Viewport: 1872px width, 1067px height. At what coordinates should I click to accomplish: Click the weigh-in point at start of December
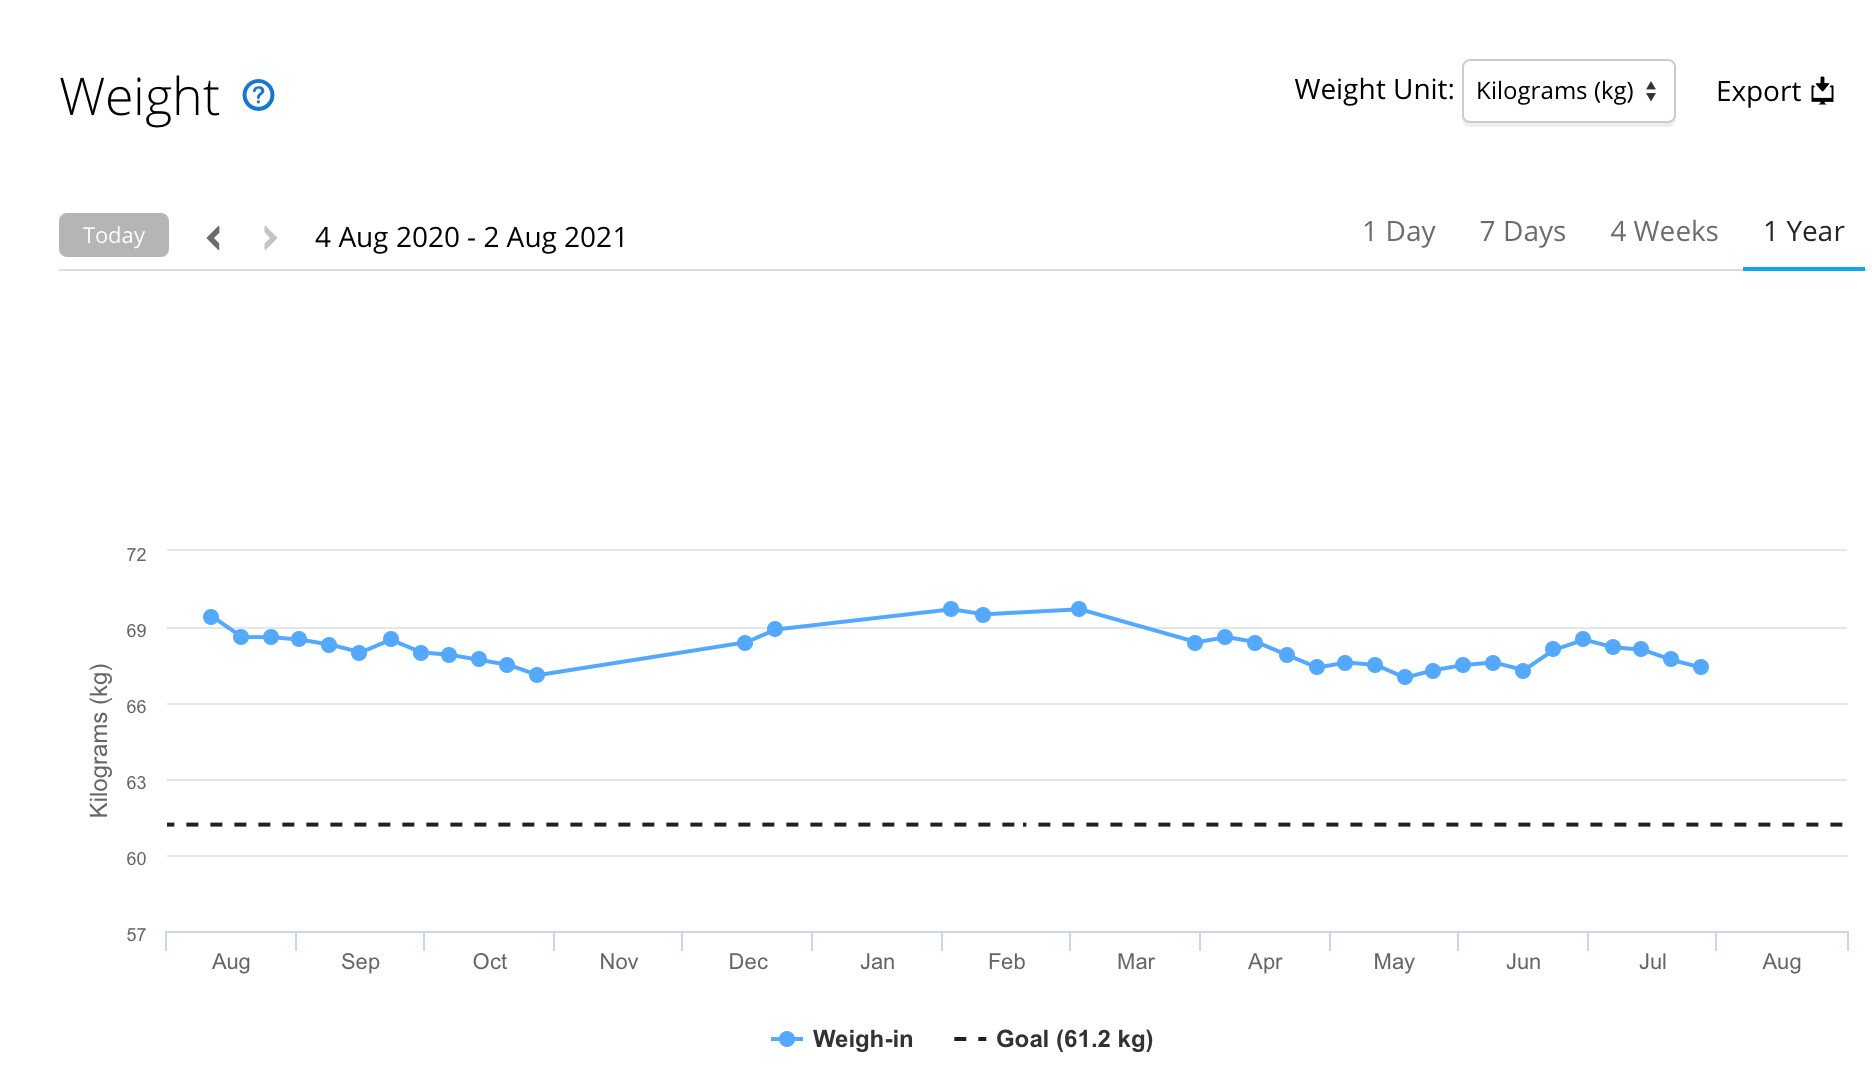click(745, 643)
